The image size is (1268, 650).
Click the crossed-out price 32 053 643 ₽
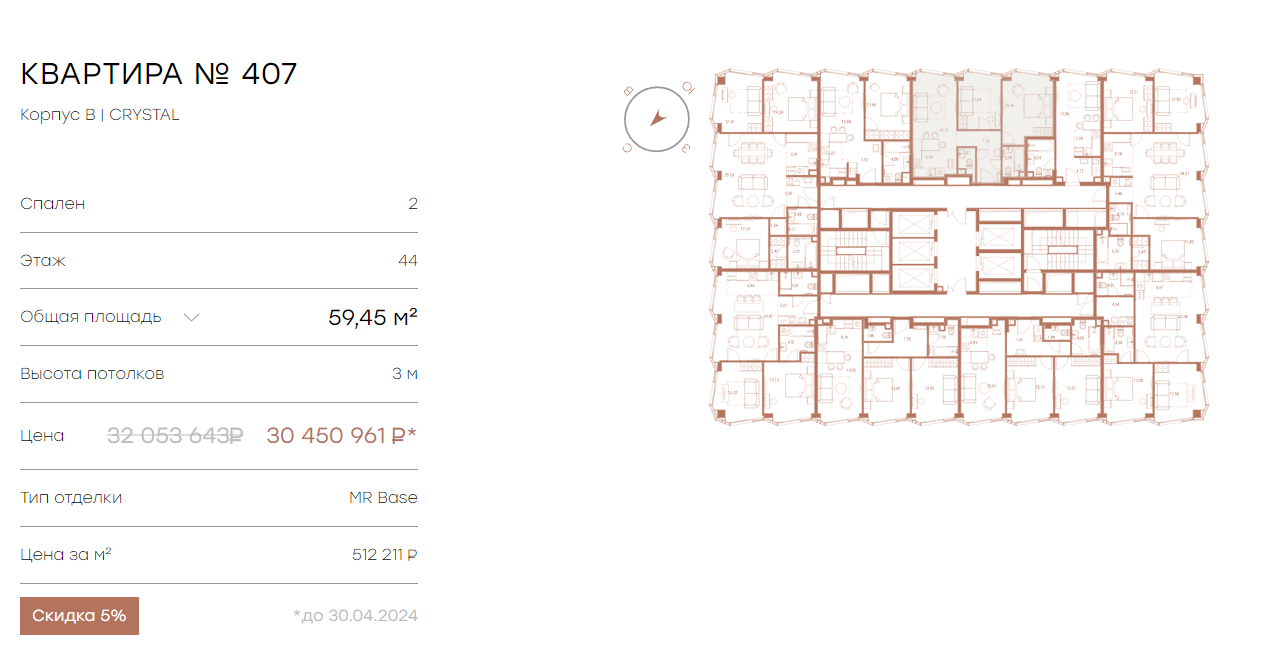[x=175, y=435]
